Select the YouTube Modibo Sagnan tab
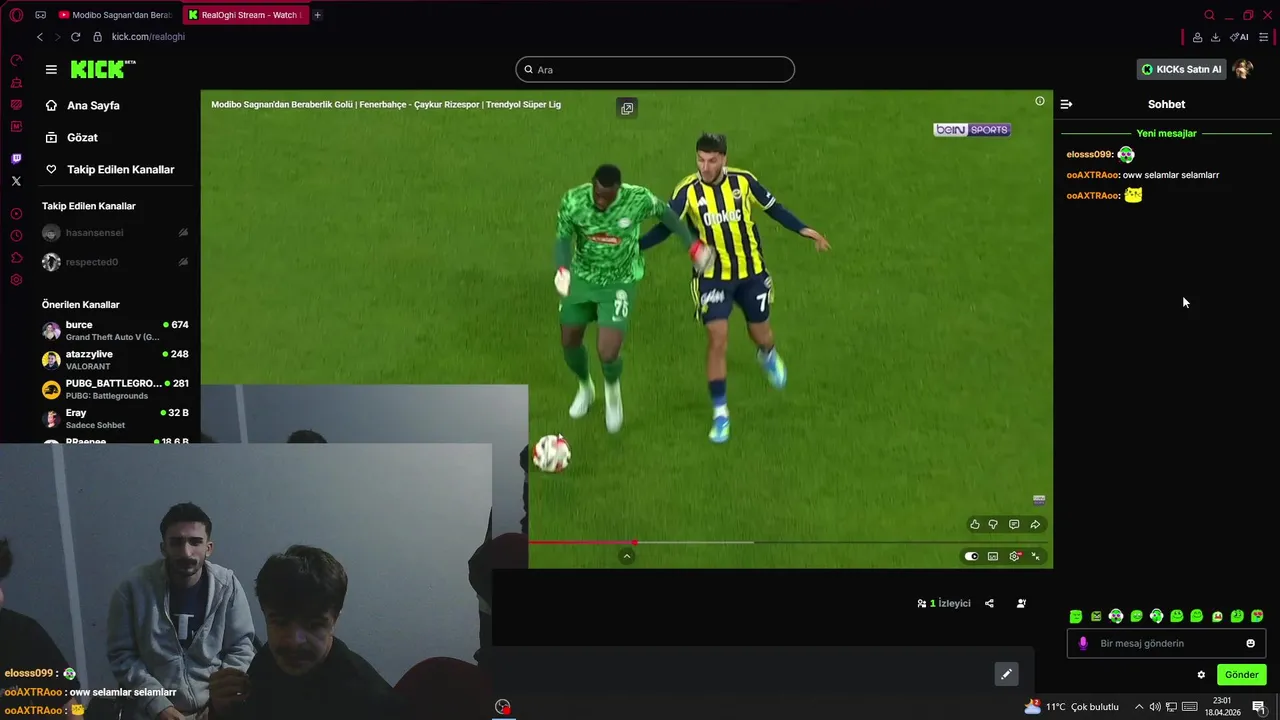Viewport: 1280px width, 720px height. (x=116, y=15)
